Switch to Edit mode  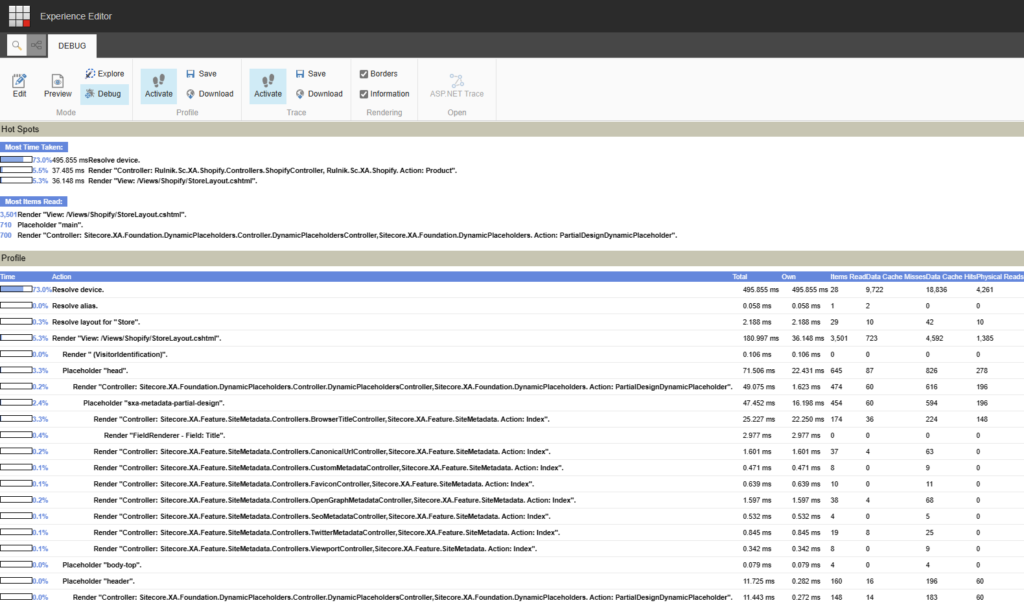coord(20,84)
